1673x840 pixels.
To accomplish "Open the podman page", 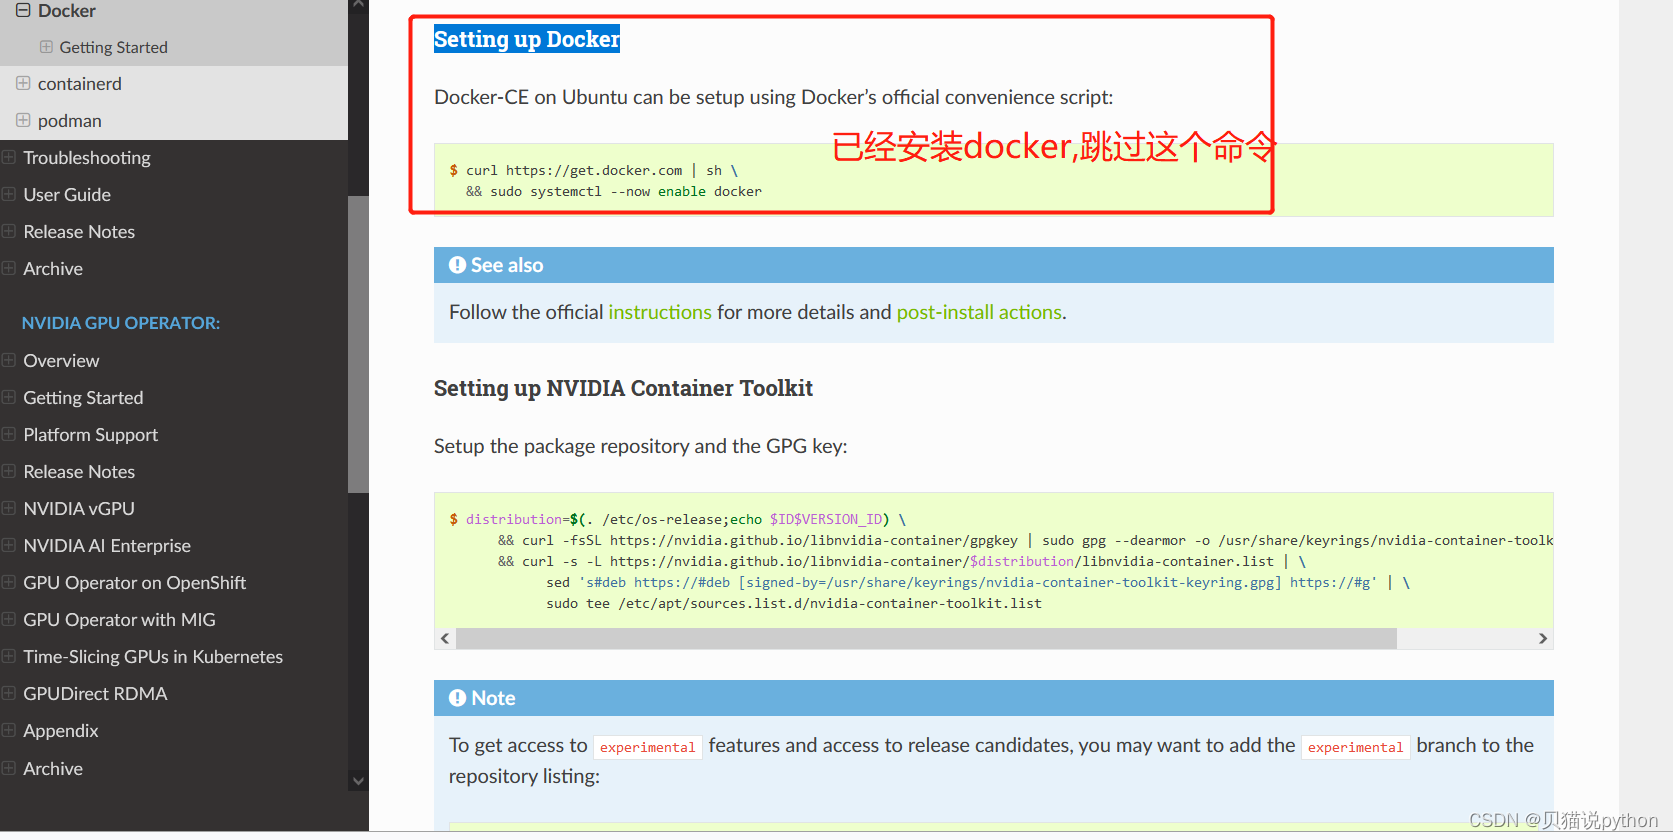I will pos(70,121).
